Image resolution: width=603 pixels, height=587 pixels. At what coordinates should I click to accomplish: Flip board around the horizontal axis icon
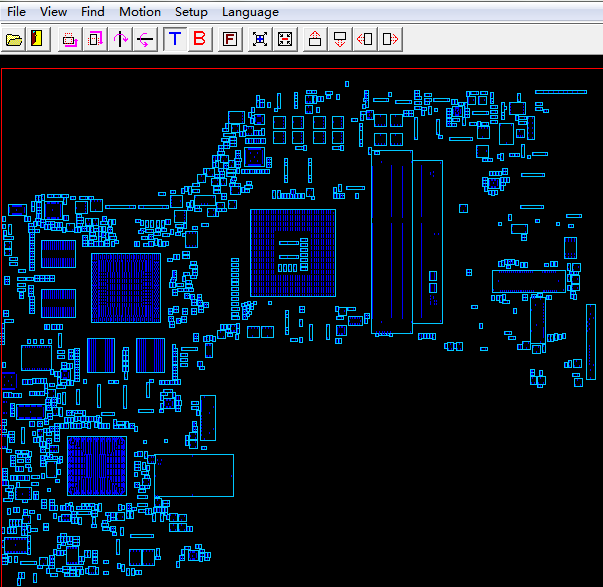(145, 39)
